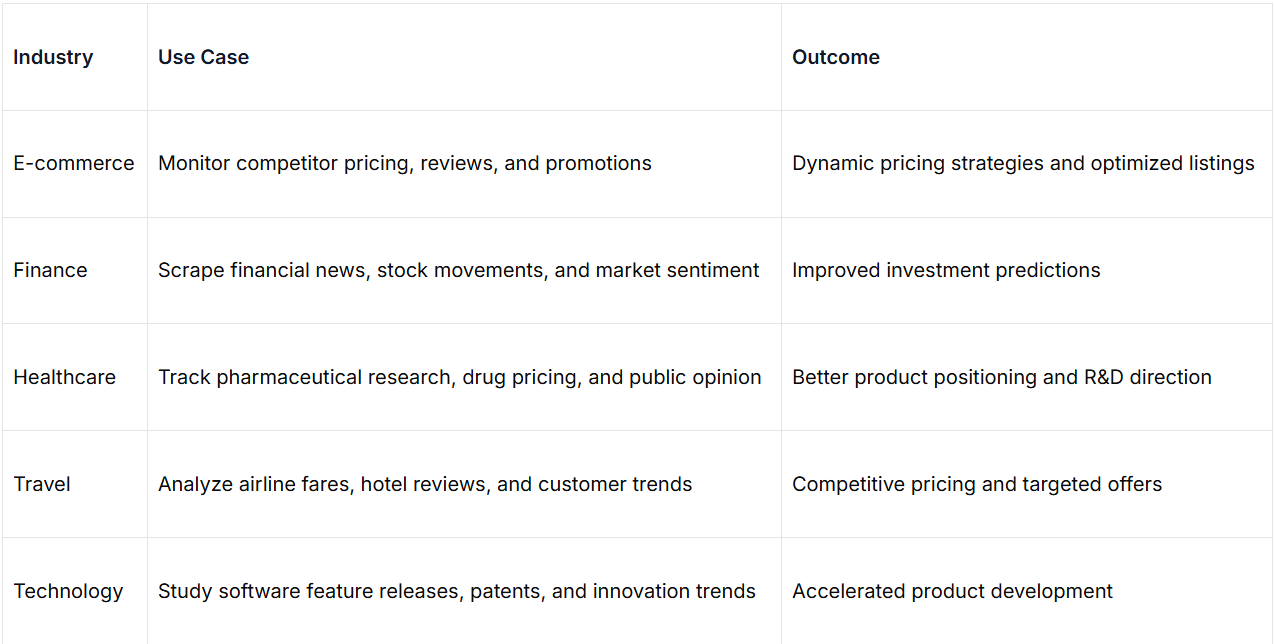Click the Track pharmaceutical research use case text

(x=459, y=377)
